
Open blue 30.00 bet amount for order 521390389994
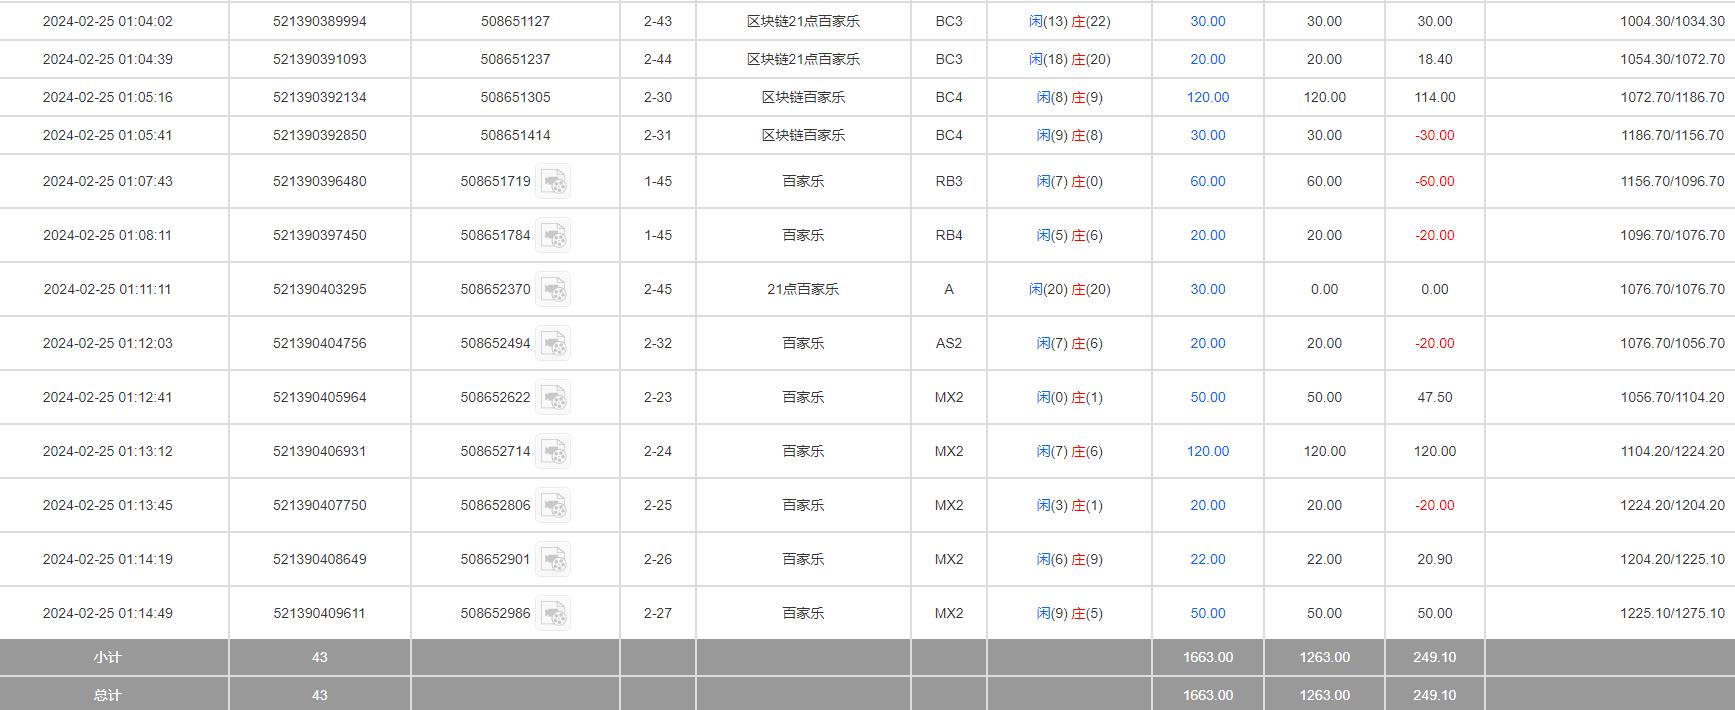click(x=1207, y=21)
